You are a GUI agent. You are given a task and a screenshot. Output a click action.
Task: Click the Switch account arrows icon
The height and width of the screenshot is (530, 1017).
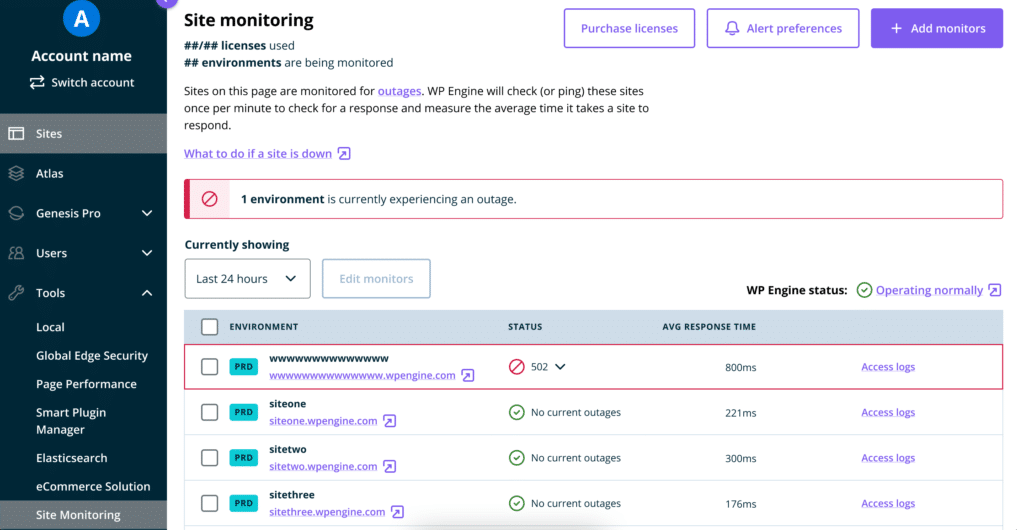pyautogui.click(x=37, y=82)
